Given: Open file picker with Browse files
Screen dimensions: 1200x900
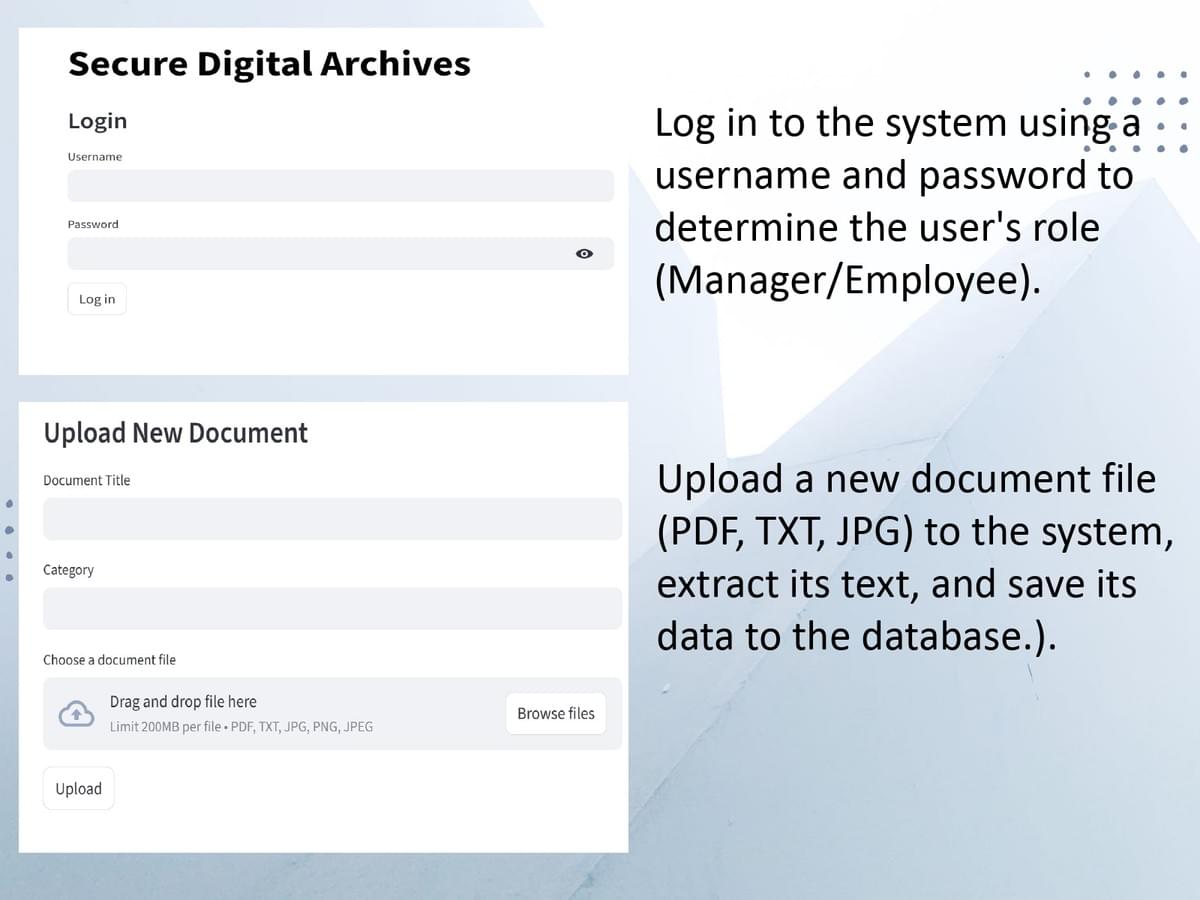Looking at the screenshot, I should (556, 714).
